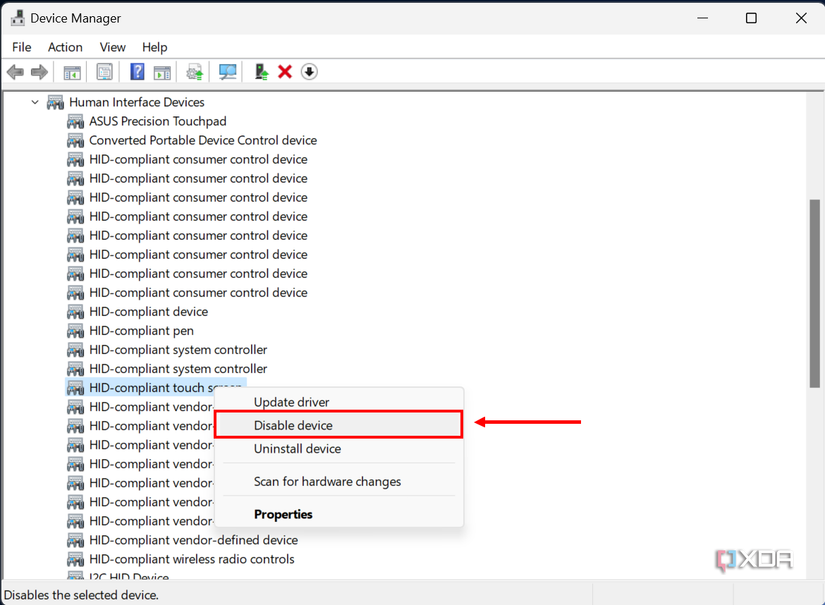Click the Show/Hide Action Pane toolbar icon

(x=162, y=72)
